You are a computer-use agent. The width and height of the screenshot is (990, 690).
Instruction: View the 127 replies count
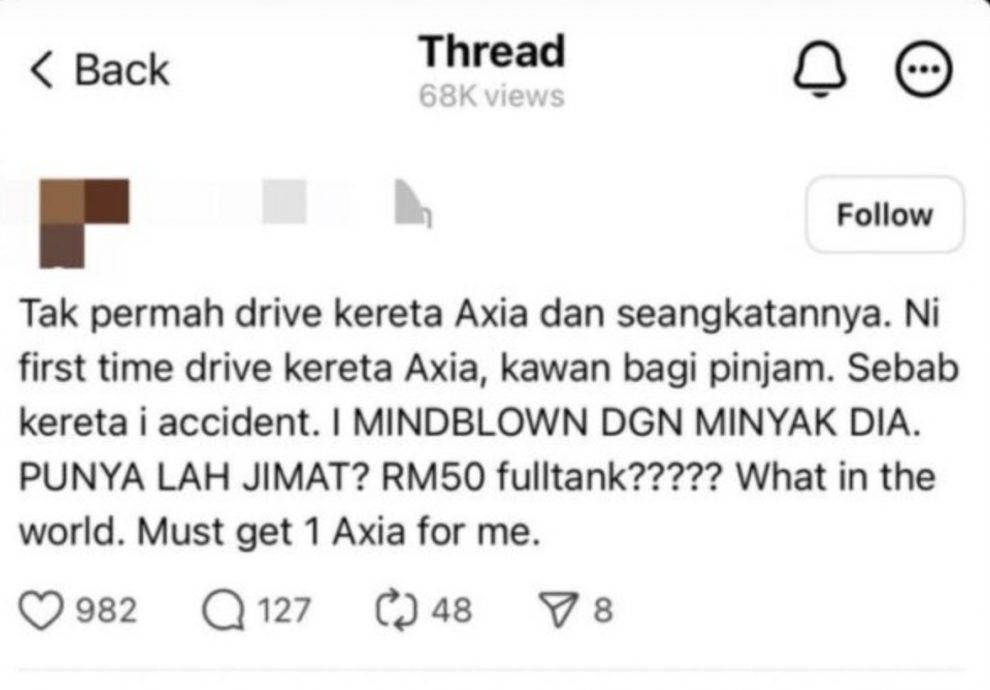click(284, 610)
